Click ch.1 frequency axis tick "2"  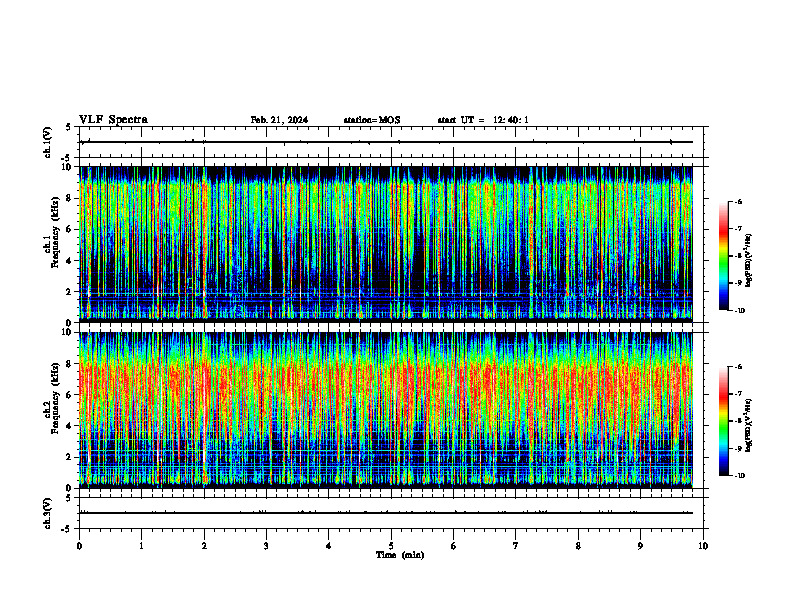tap(69, 291)
